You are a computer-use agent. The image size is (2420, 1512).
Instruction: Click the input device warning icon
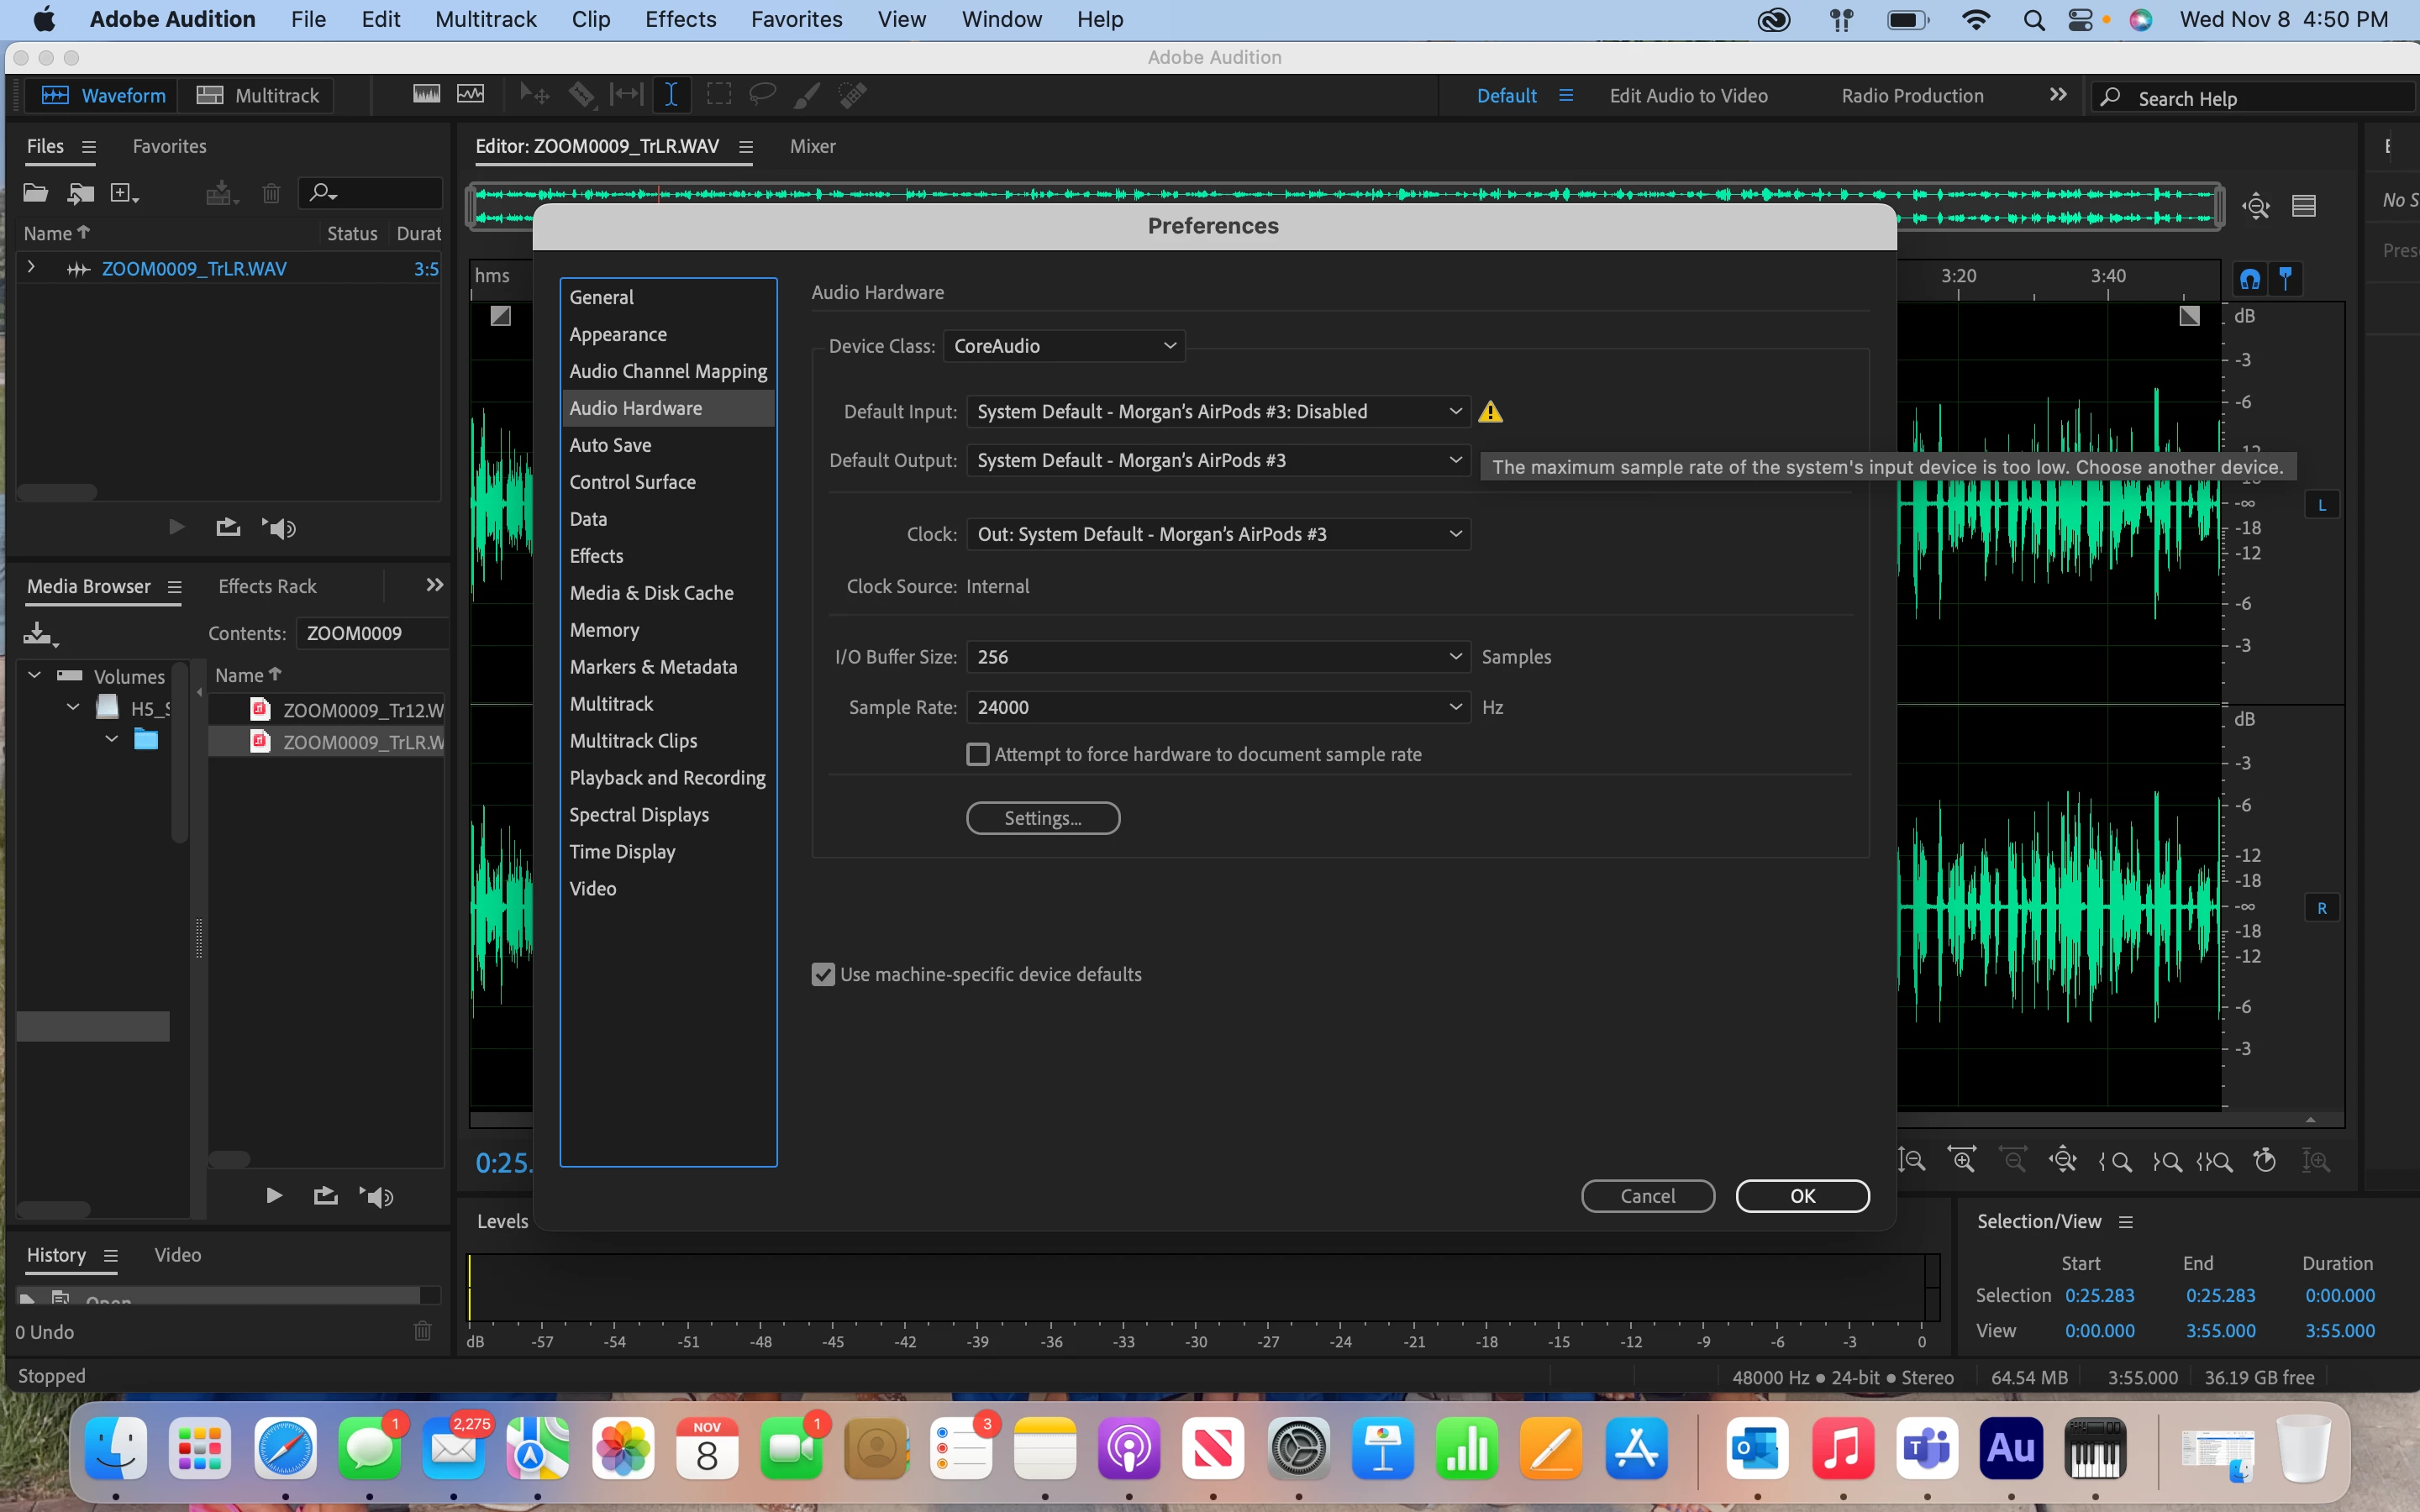click(x=1490, y=412)
